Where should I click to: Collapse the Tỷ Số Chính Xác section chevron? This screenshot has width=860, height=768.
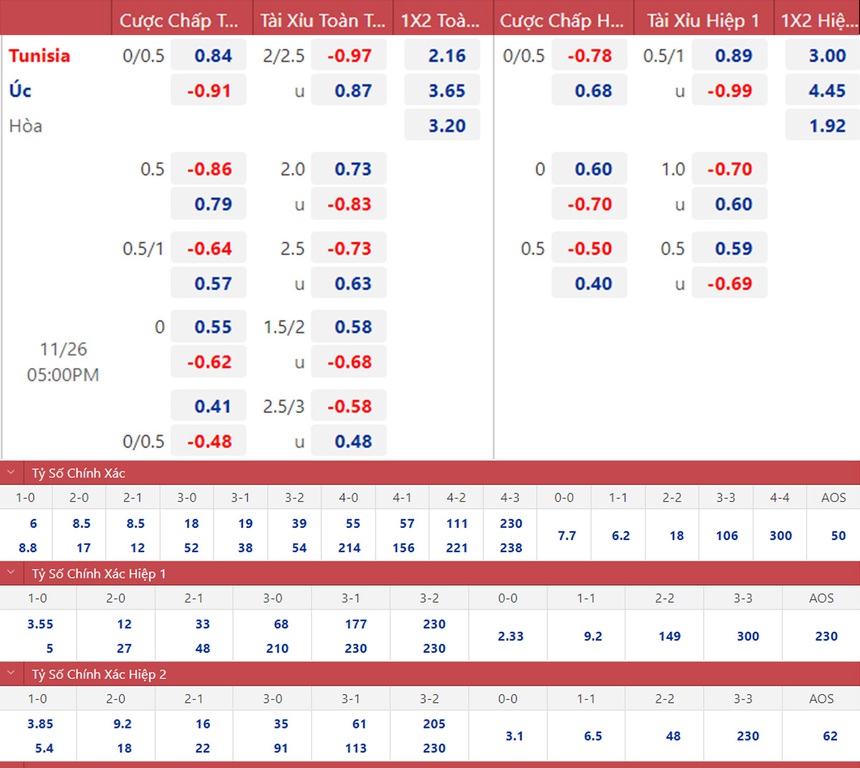[11, 473]
